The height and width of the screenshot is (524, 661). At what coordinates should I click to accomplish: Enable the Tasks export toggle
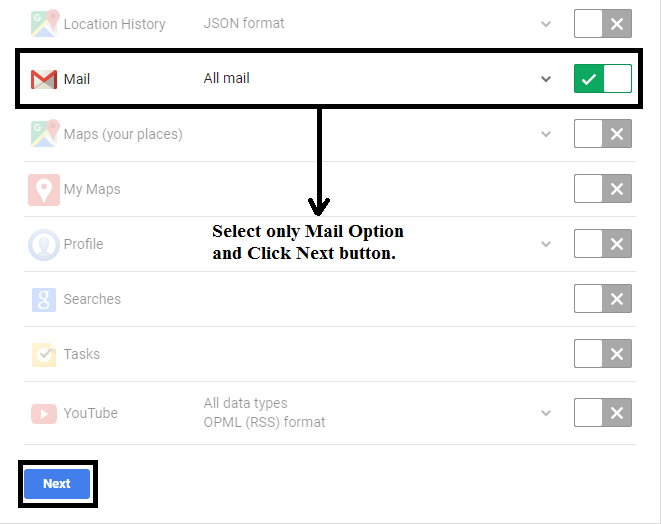[x=603, y=354]
